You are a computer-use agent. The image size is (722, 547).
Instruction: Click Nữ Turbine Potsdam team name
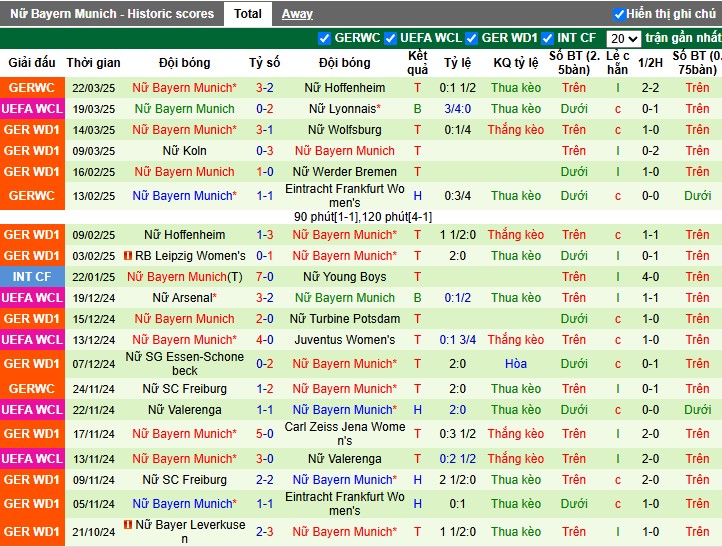click(x=344, y=319)
